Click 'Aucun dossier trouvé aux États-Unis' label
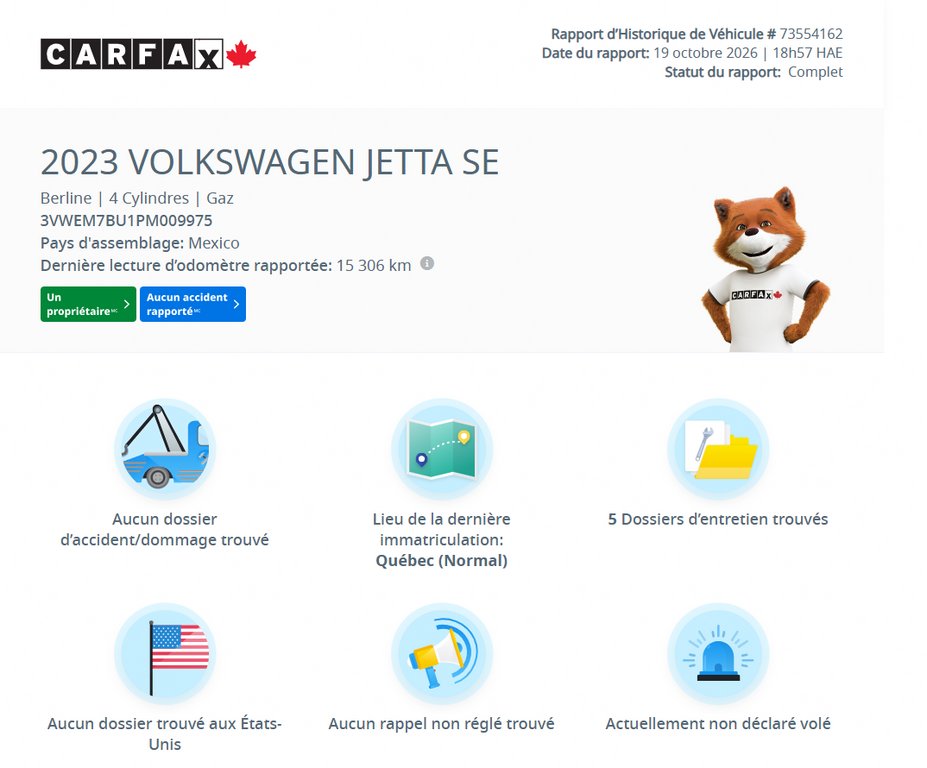Screen dimensions: 927x768 [x=165, y=734]
